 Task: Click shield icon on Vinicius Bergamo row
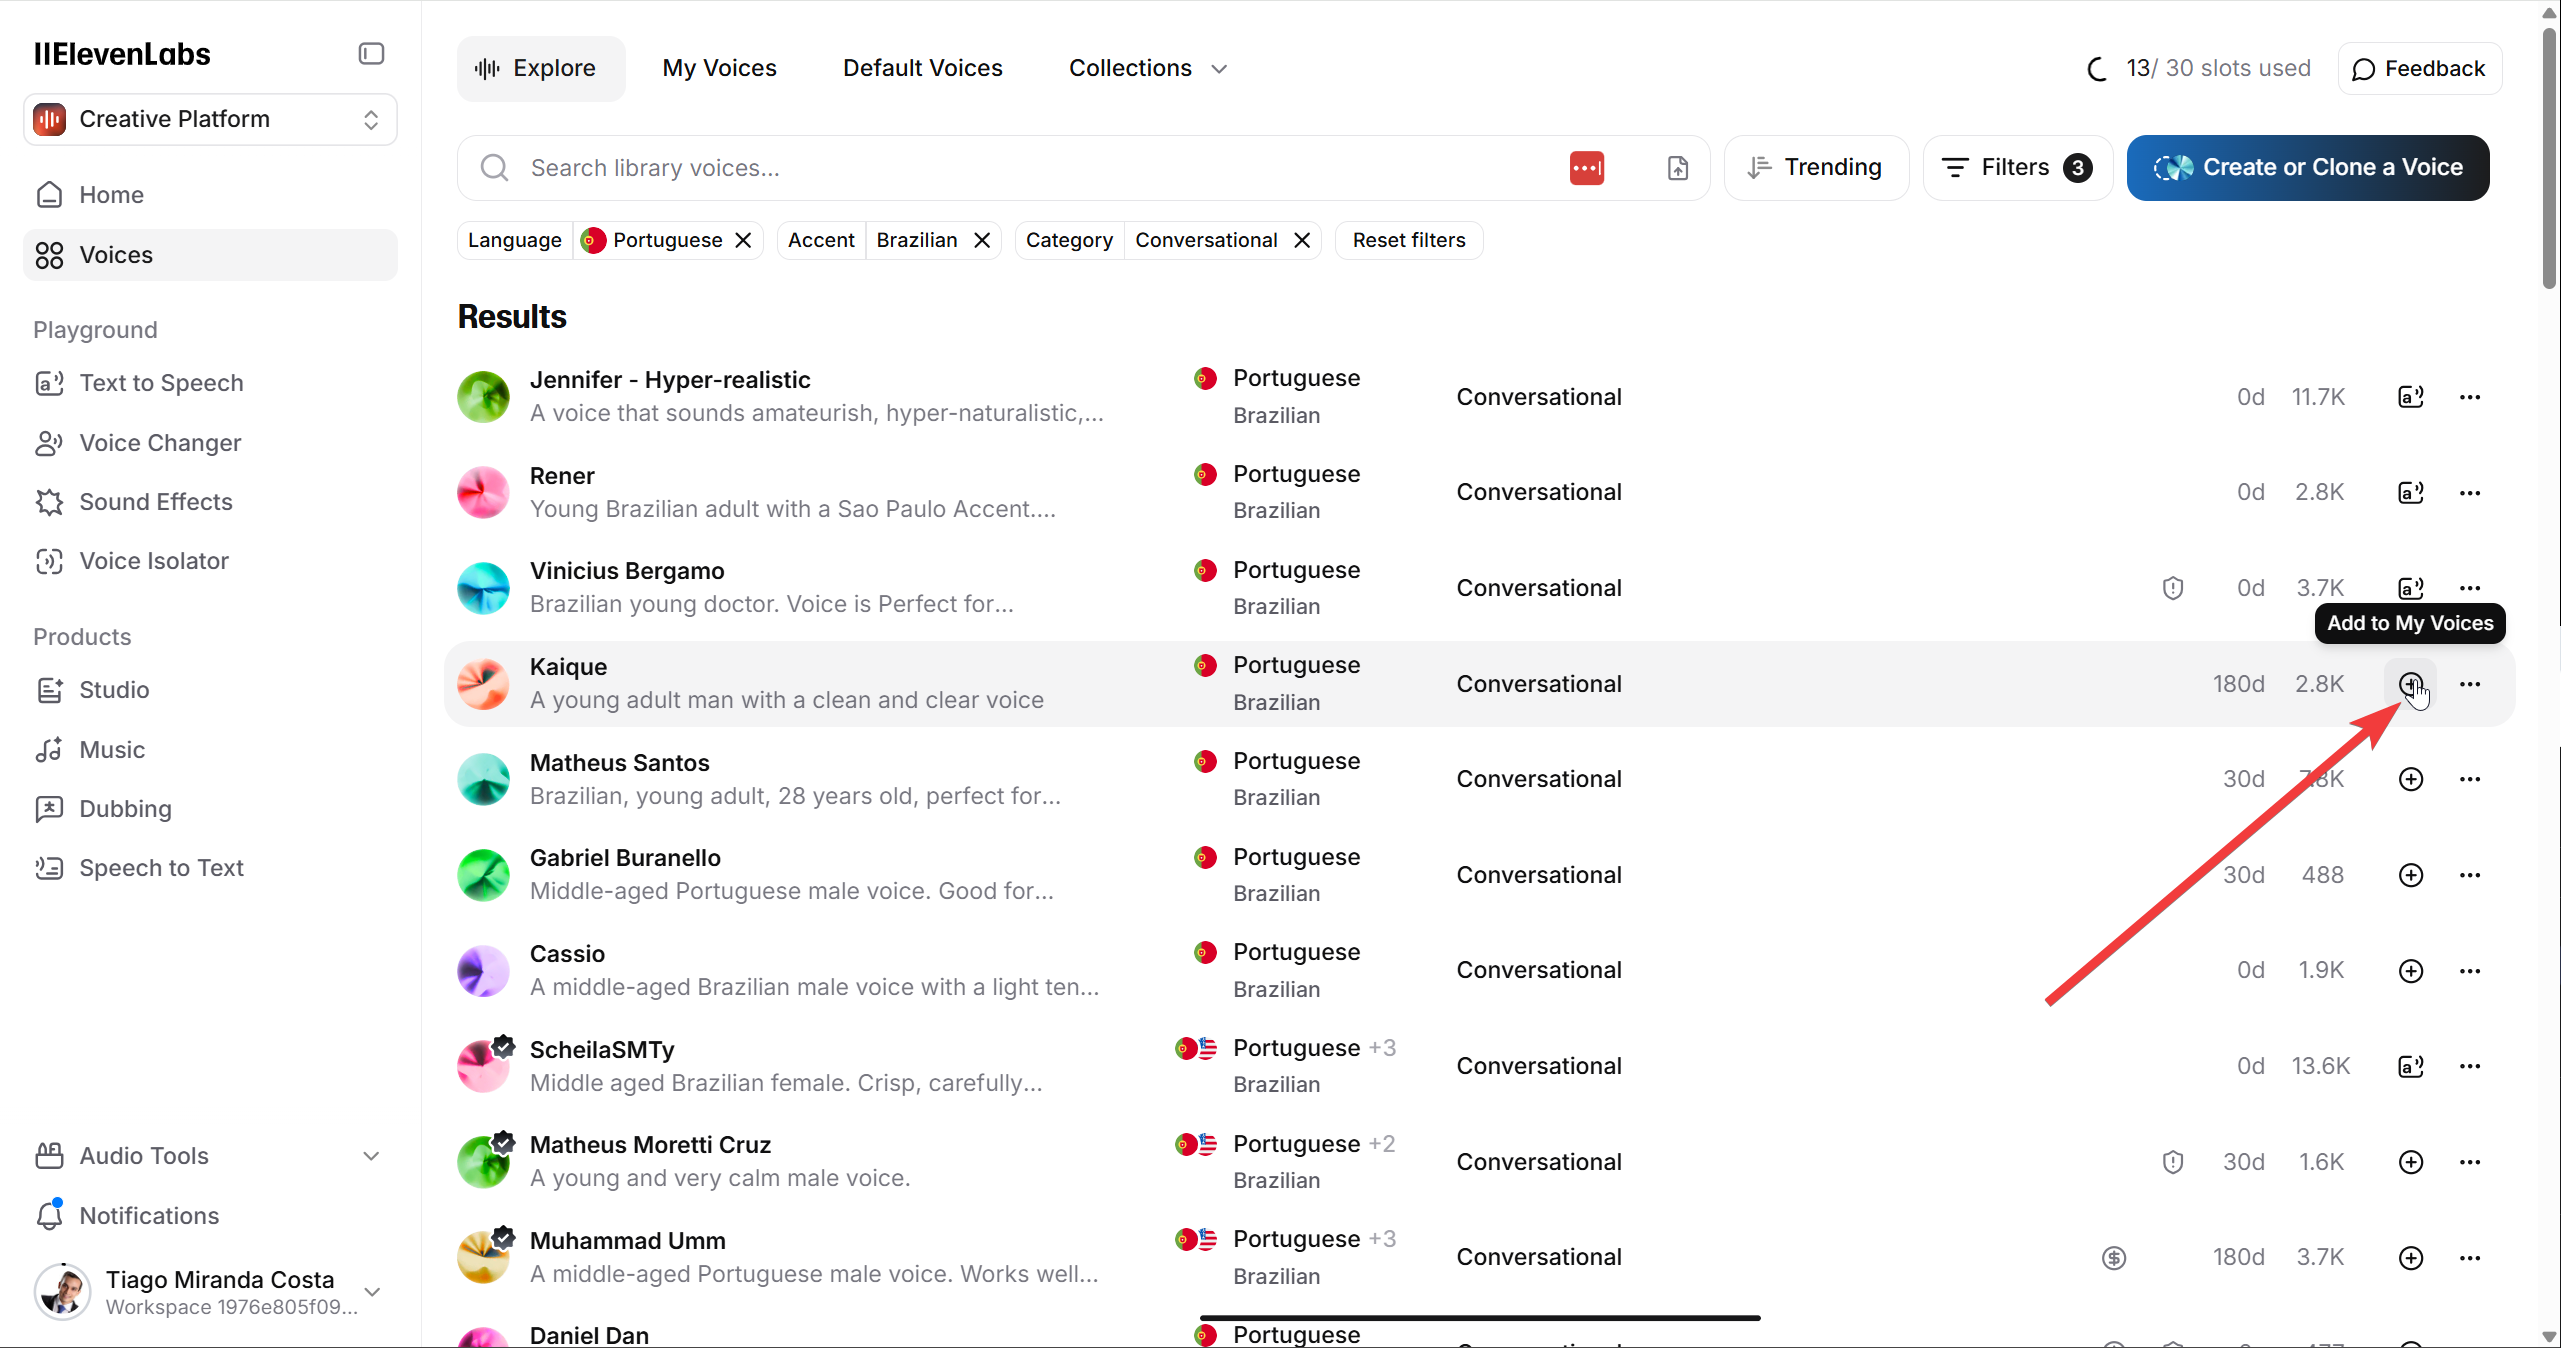pyautogui.click(x=2172, y=588)
